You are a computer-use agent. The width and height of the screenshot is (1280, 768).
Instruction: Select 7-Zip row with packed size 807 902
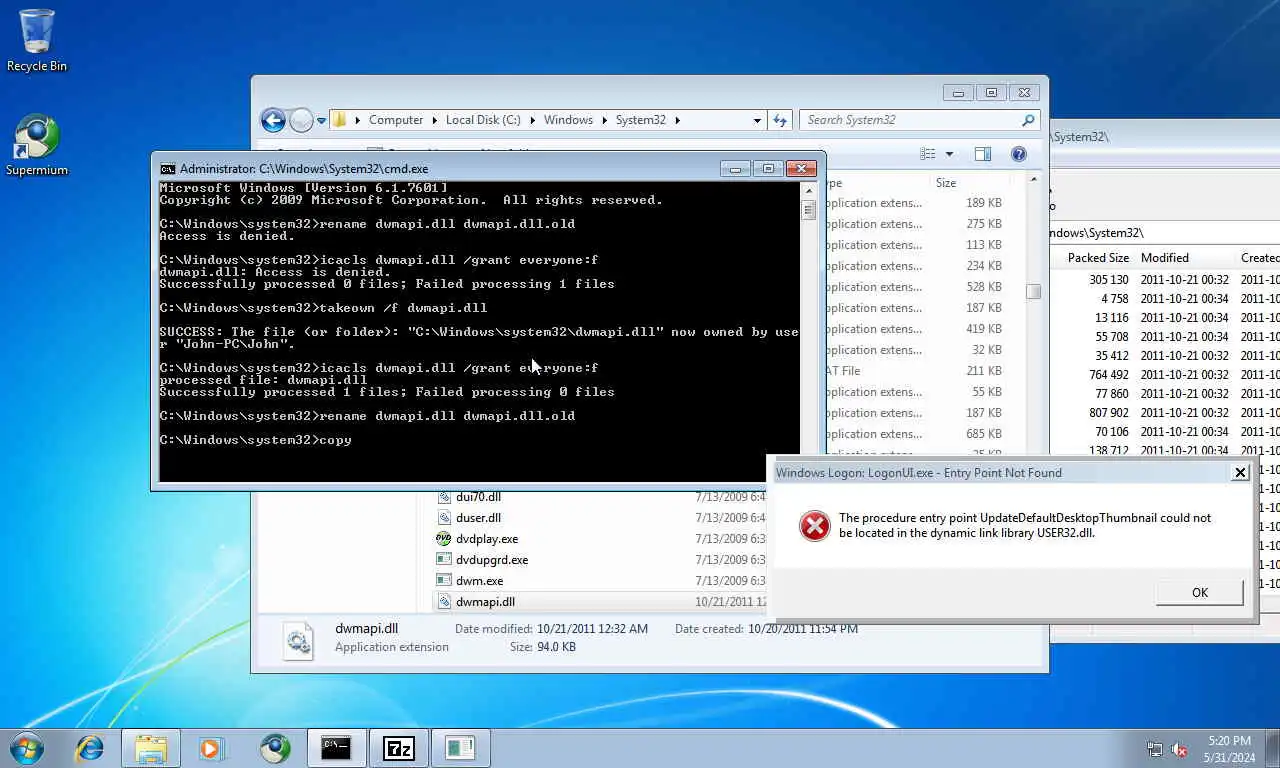(1165, 413)
